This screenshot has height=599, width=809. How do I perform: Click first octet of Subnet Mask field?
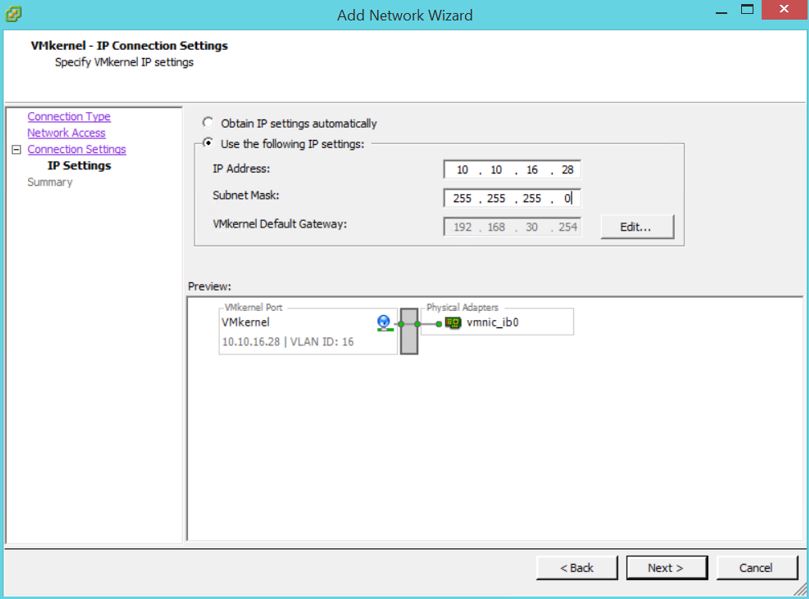tap(462, 198)
